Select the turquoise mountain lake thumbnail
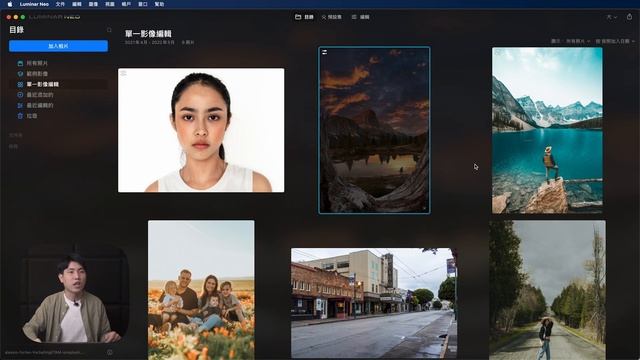This screenshot has height=360, width=640. (x=547, y=130)
